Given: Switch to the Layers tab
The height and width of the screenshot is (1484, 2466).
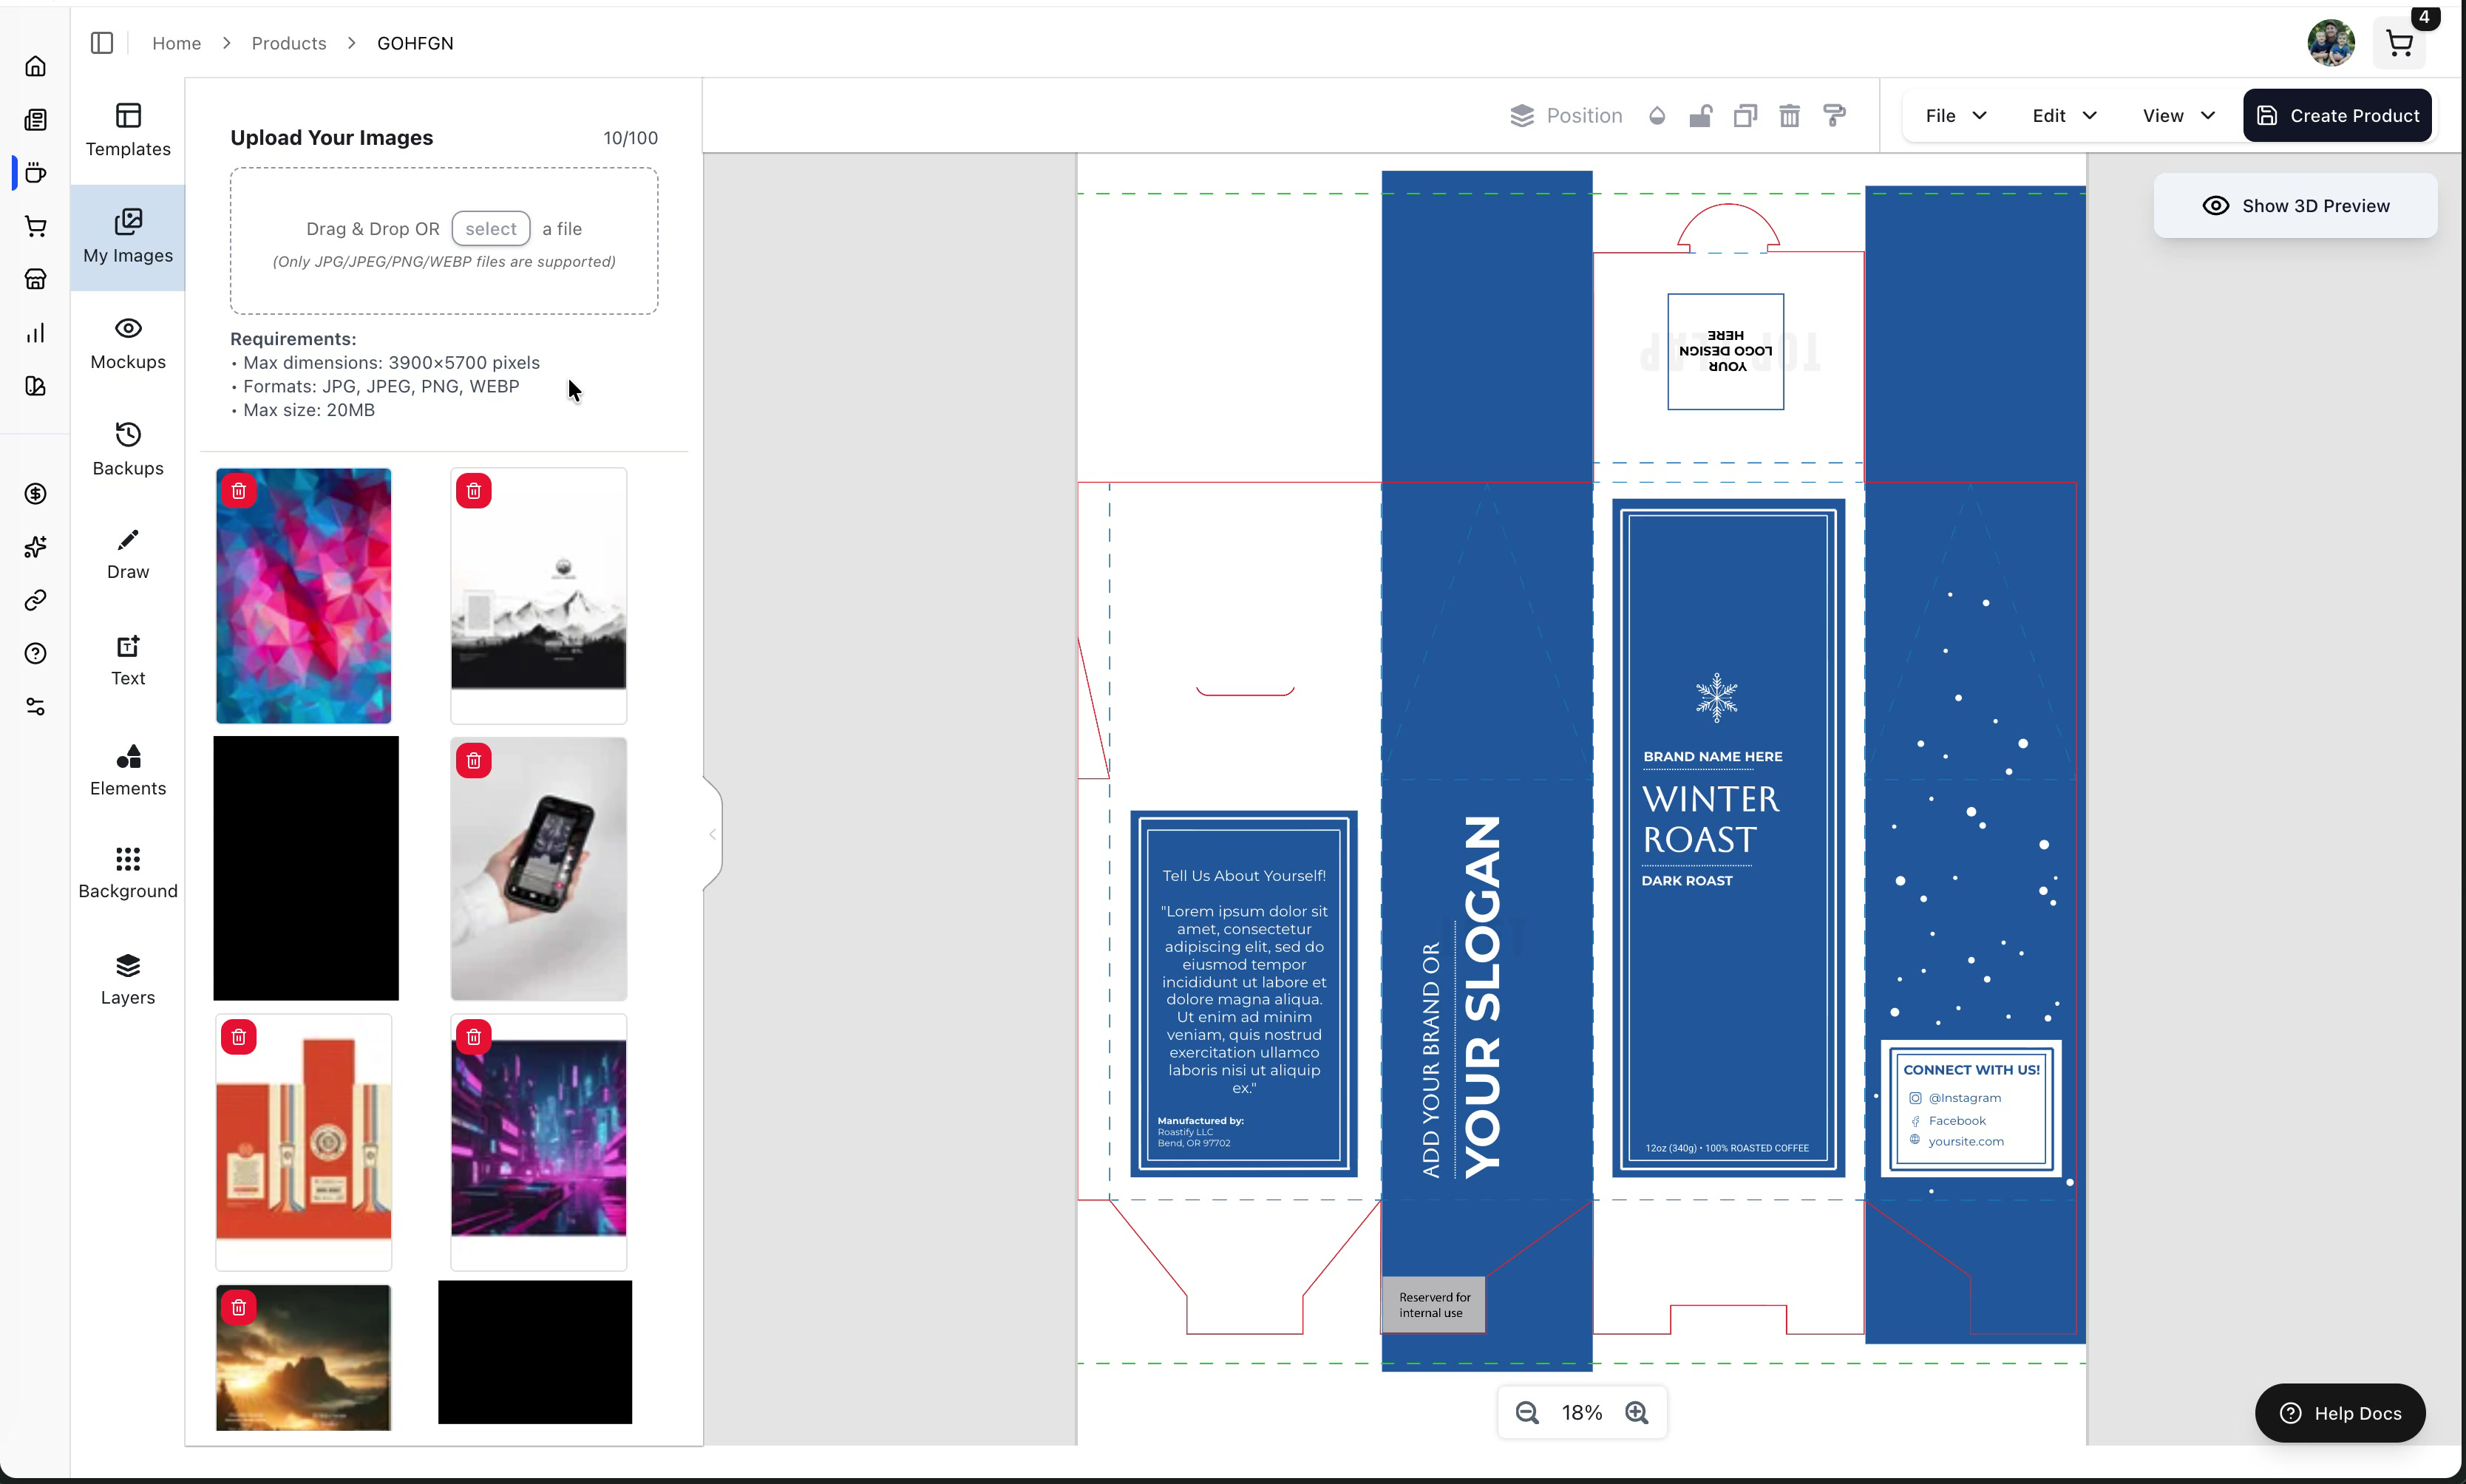Looking at the screenshot, I should (x=128, y=979).
